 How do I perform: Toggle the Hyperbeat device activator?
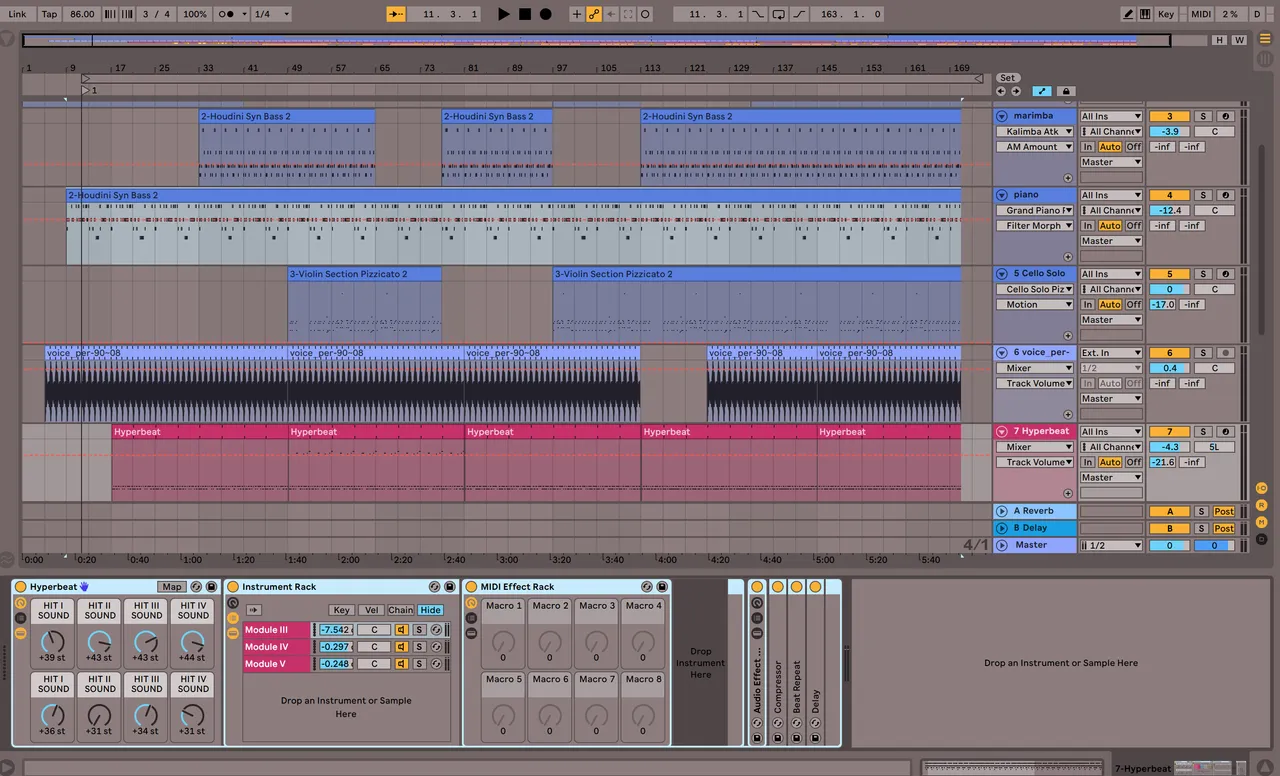pyautogui.click(x=20, y=586)
